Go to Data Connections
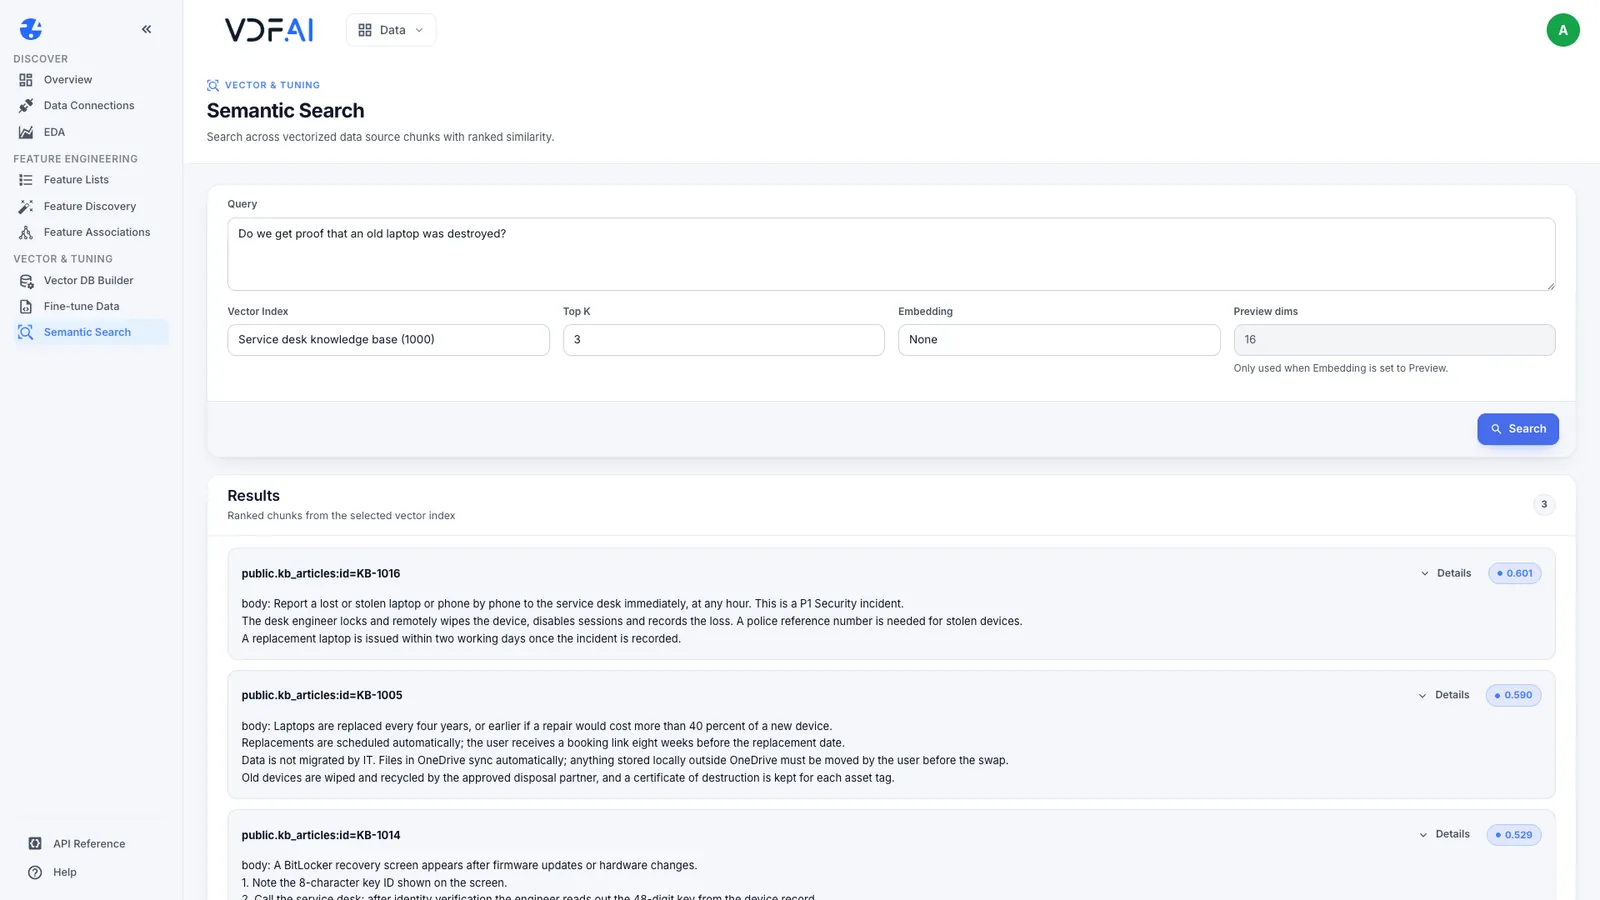 89,106
